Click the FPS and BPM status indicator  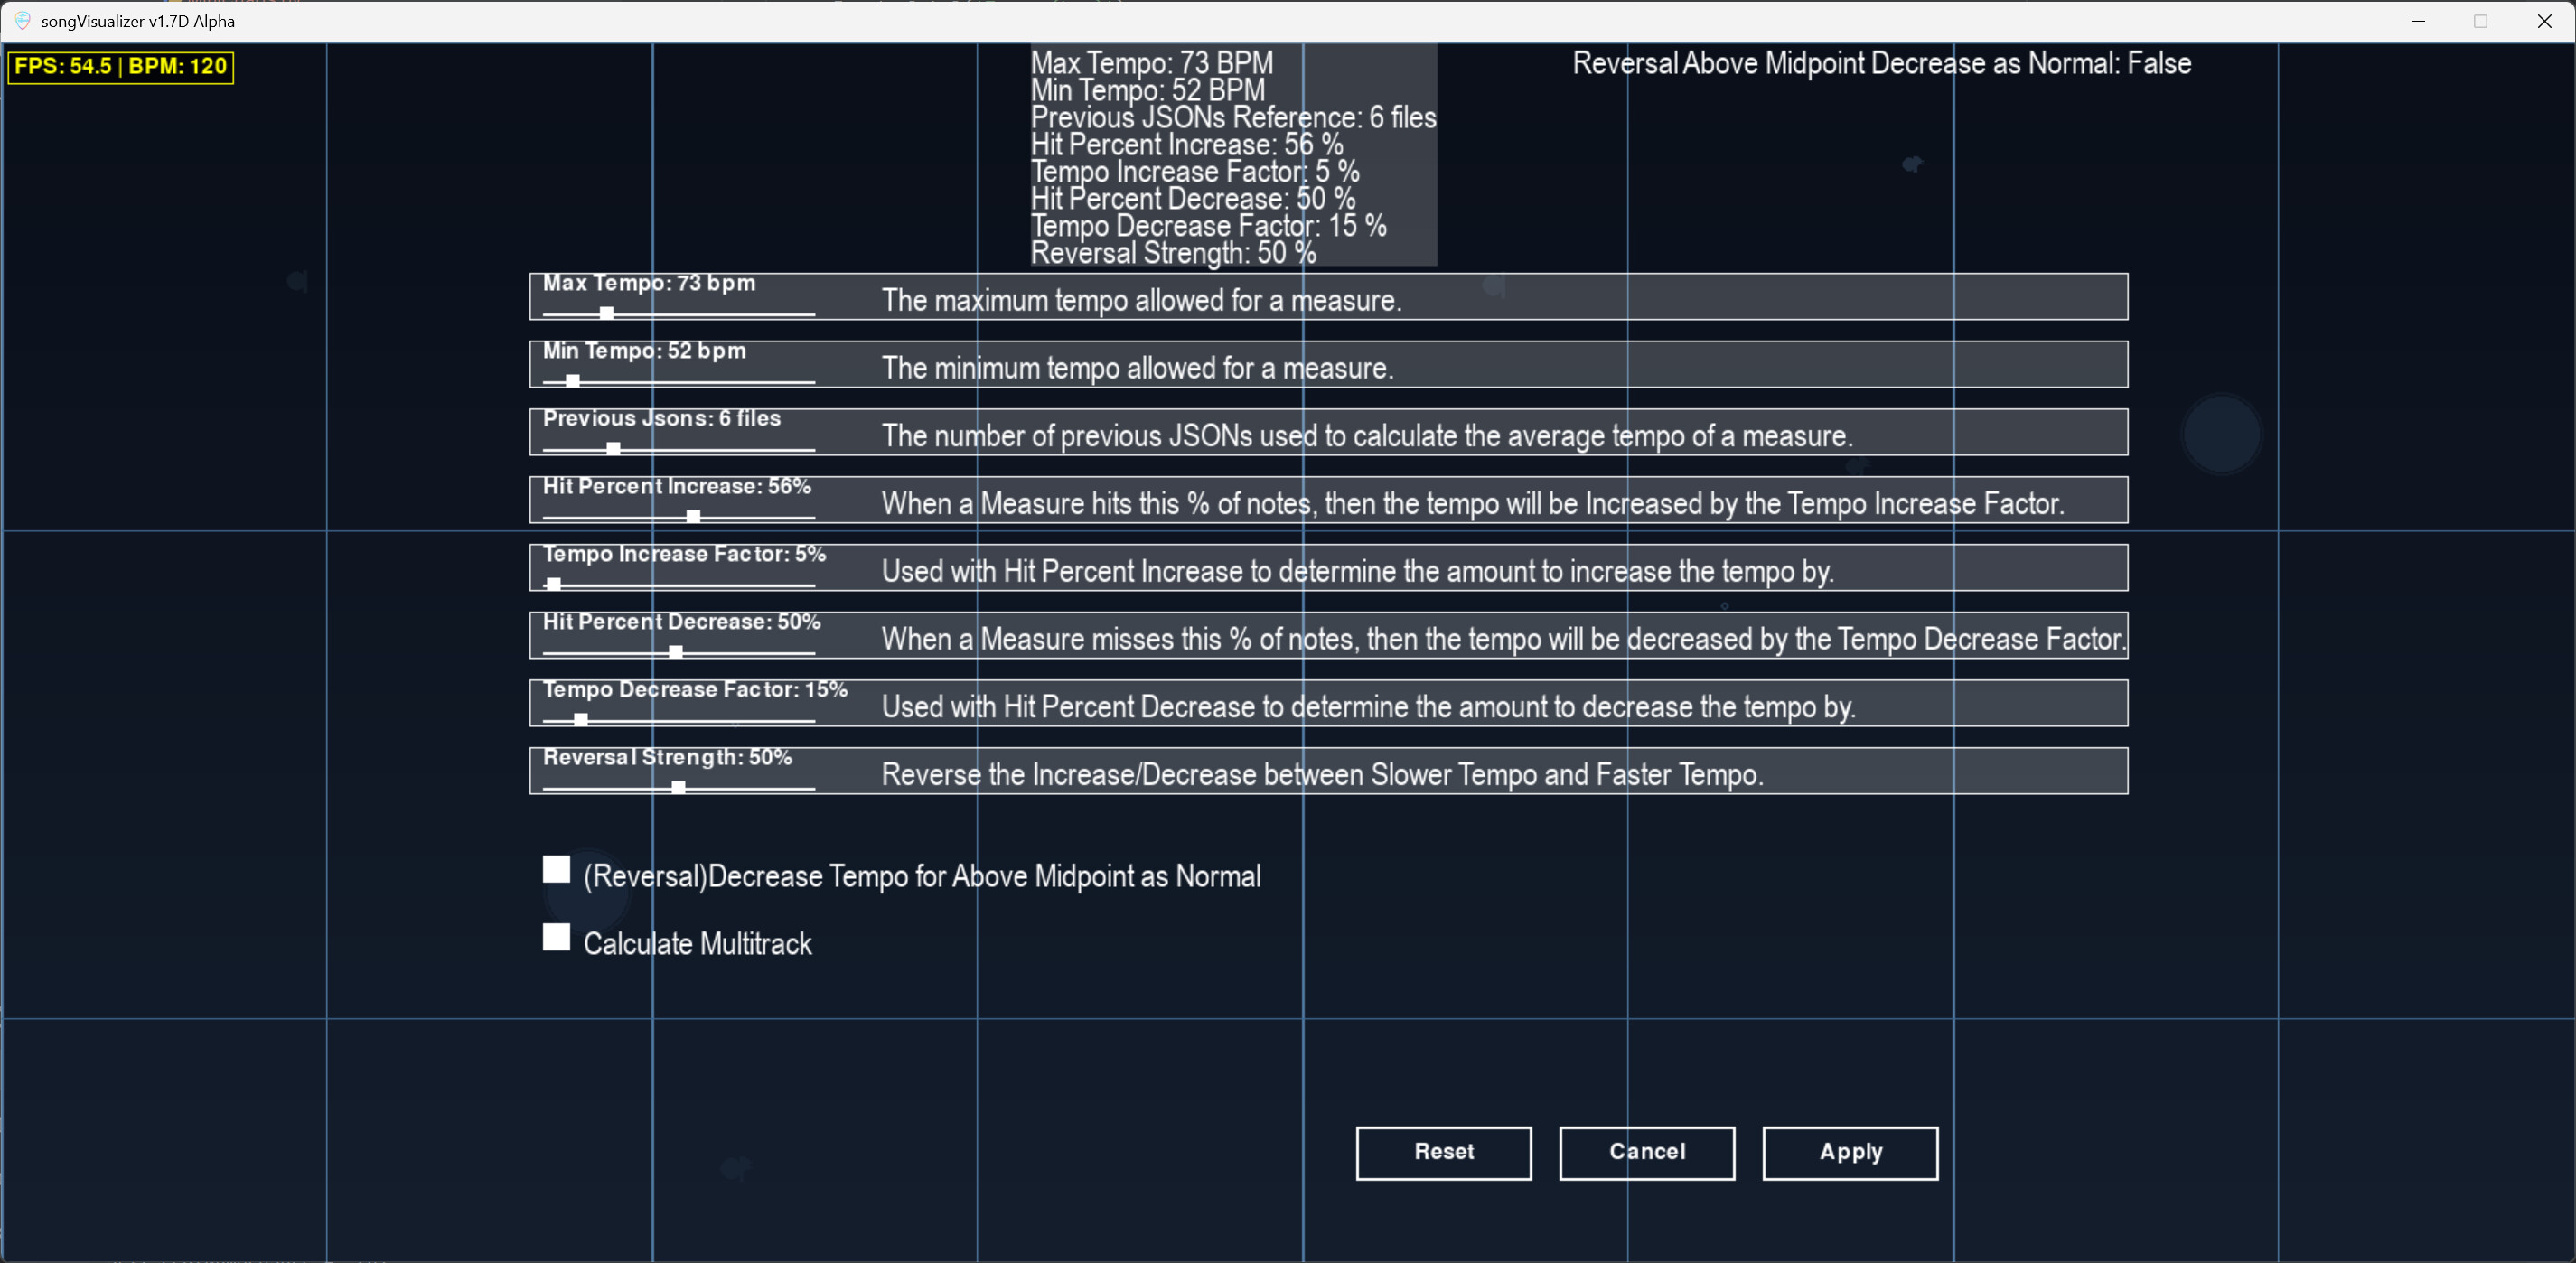click(119, 67)
